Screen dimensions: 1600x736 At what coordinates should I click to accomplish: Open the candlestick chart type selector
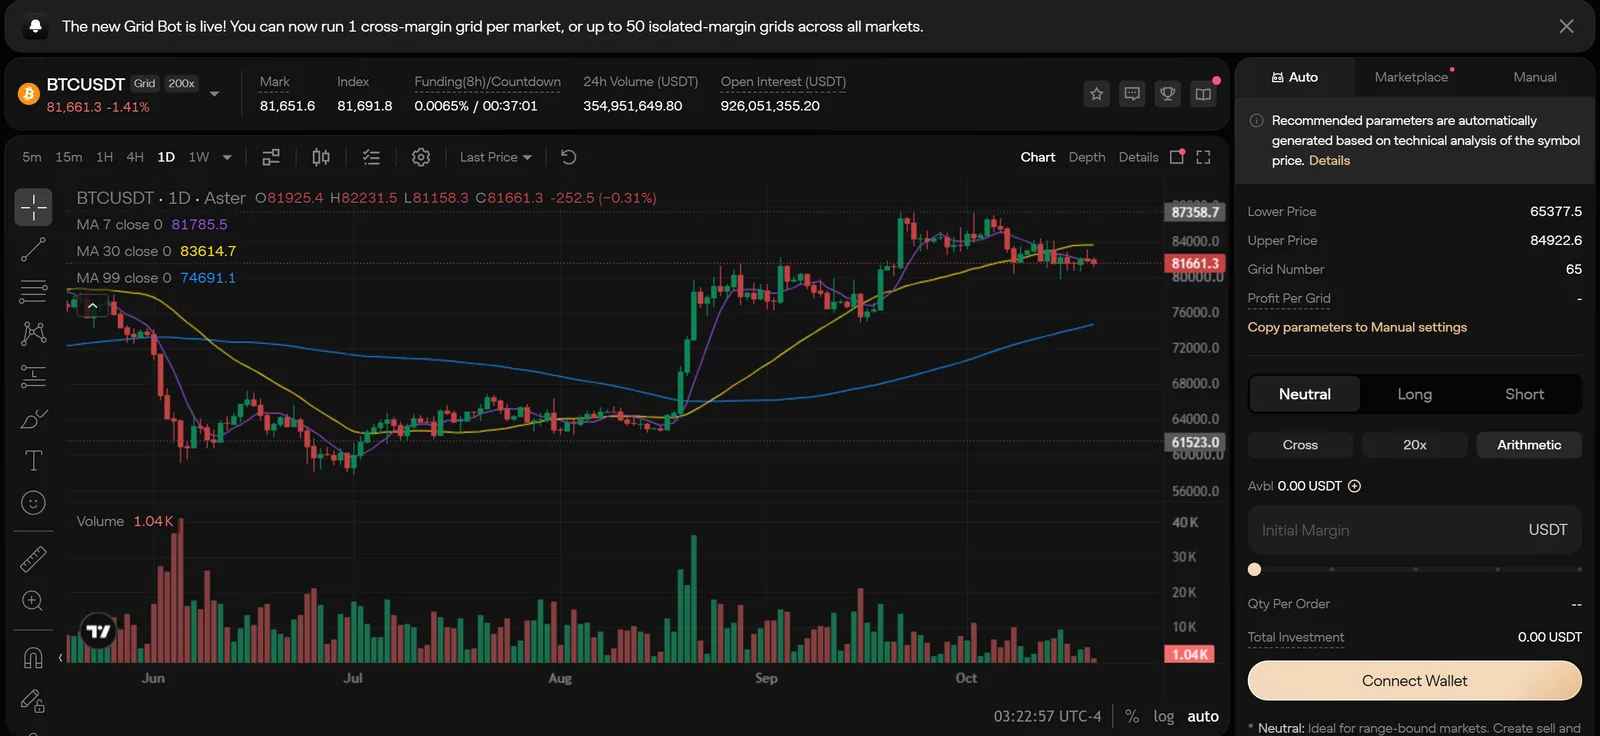tap(321, 157)
